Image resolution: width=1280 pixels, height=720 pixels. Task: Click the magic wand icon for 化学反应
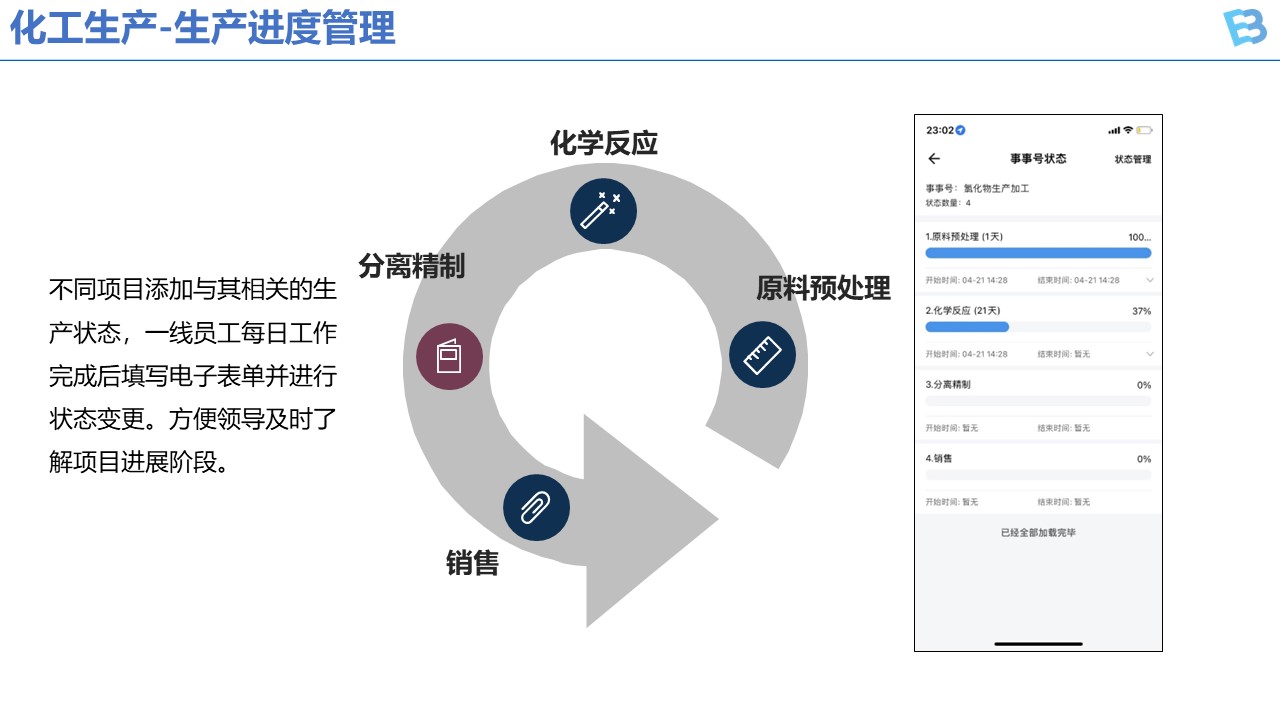603,211
